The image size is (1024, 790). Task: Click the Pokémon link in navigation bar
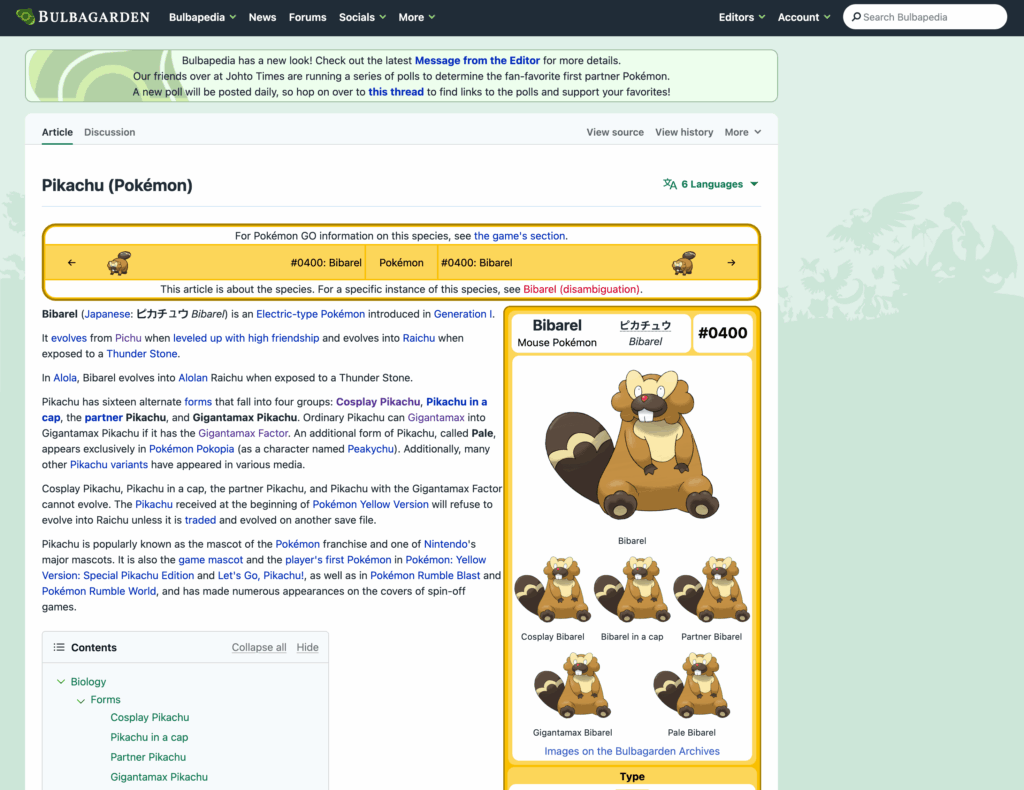tap(401, 262)
